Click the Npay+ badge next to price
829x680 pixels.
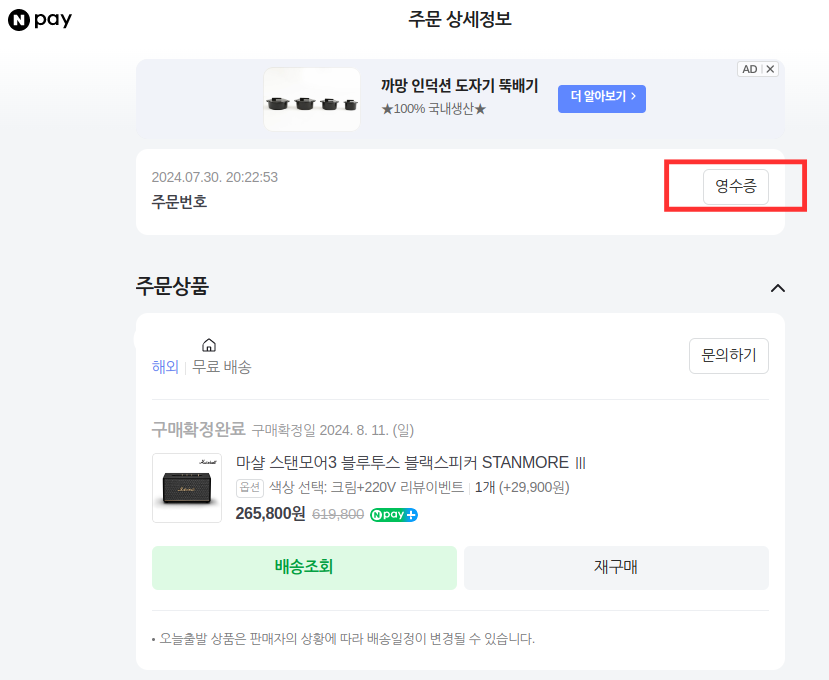point(393,515)
